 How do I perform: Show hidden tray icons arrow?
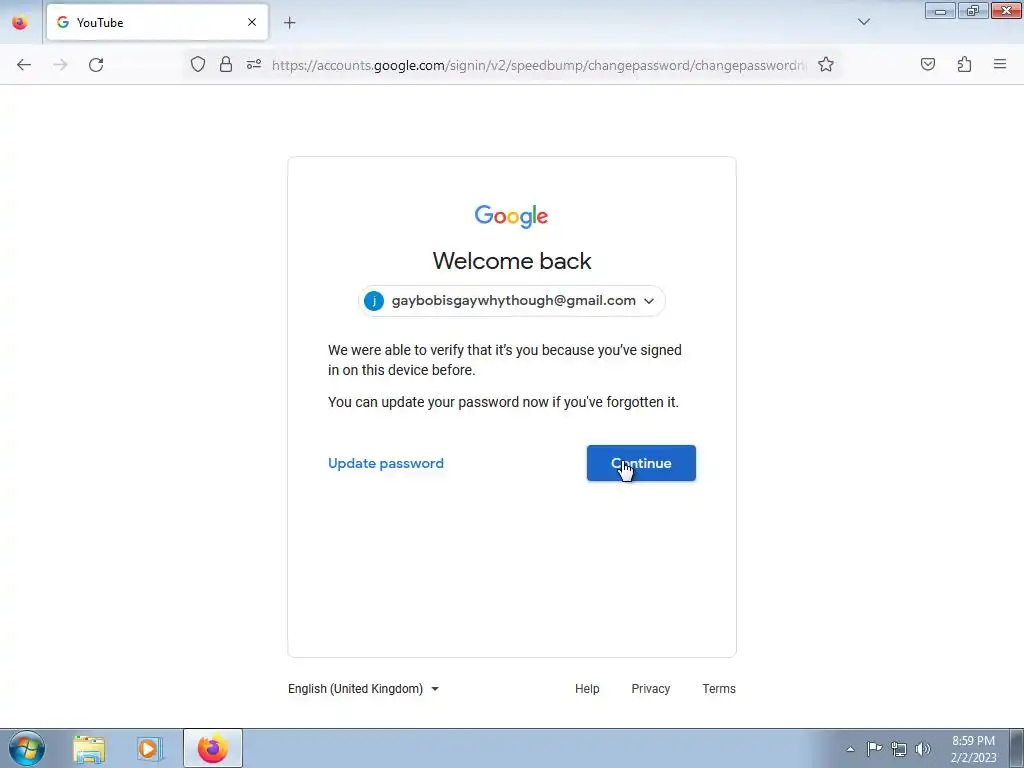click(x=850, y=749)
